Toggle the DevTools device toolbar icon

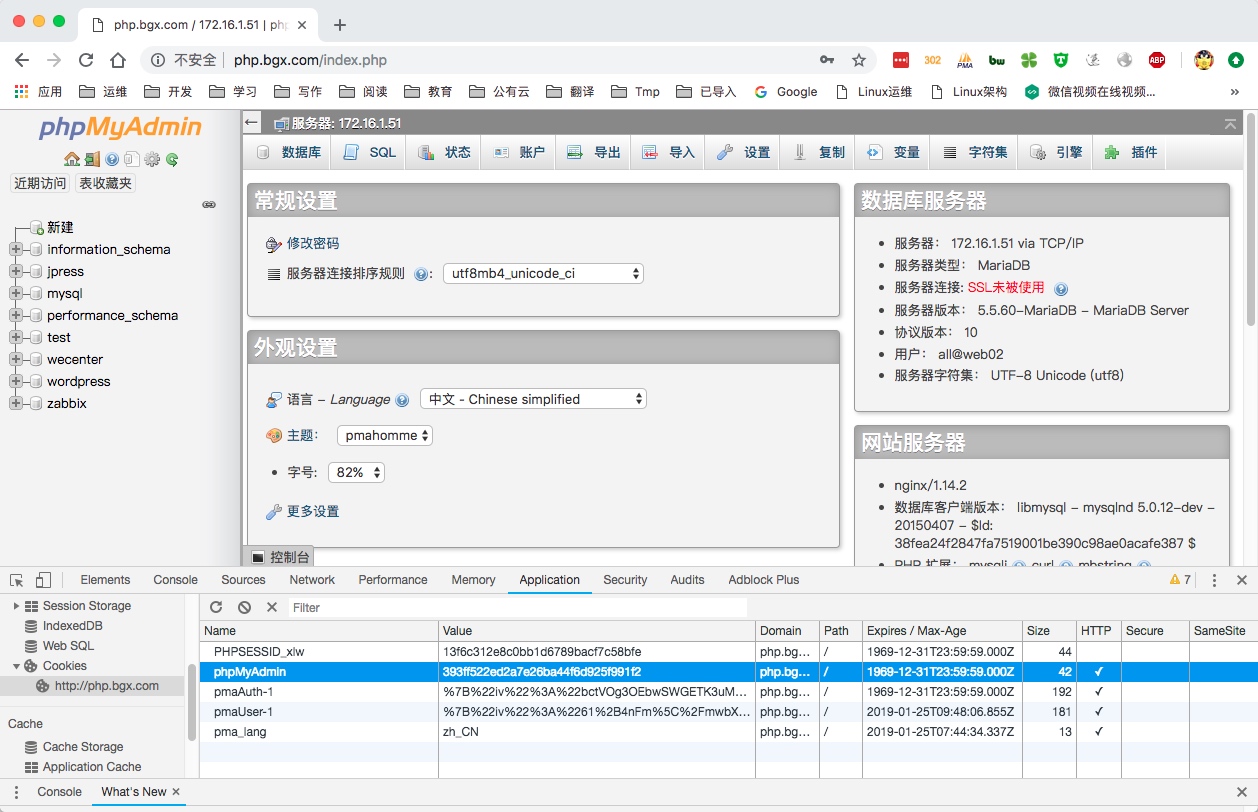(43, 580)
